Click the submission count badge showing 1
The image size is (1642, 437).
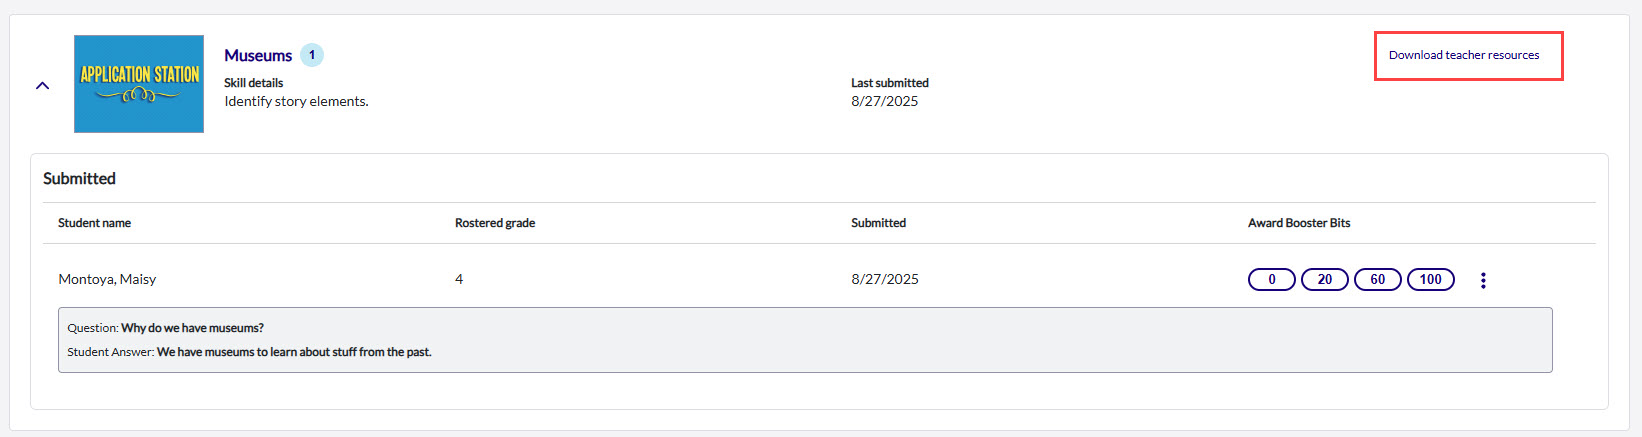(x=312, y=55)
